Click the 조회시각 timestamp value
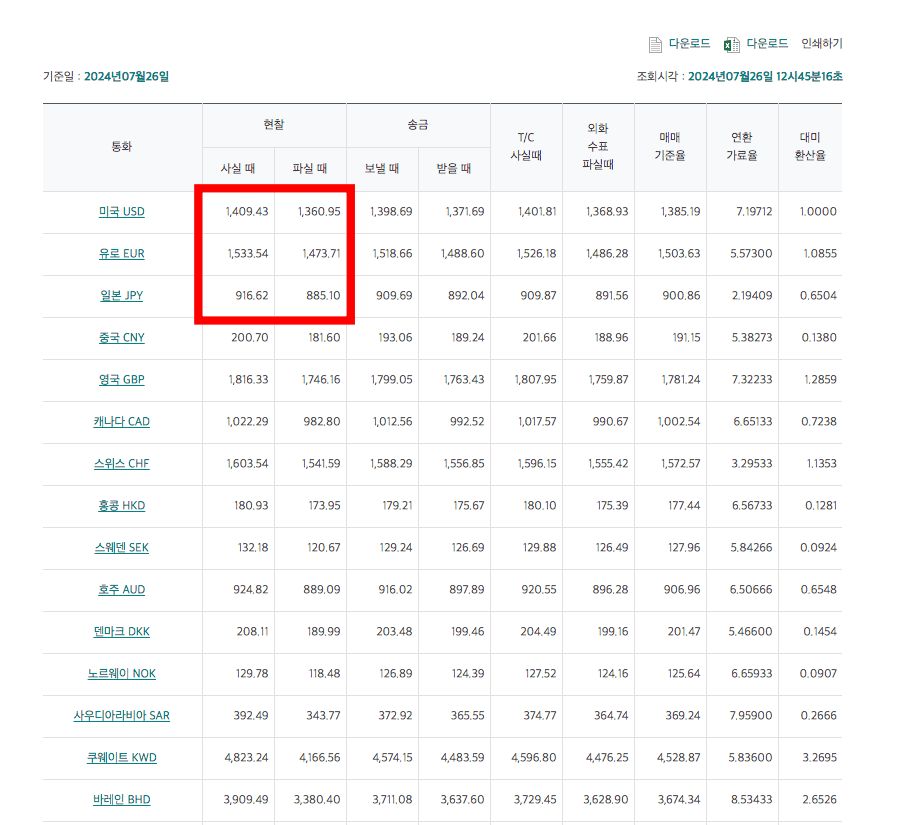Viewport: 897px width, 825px height. click(x=765, y=77)
